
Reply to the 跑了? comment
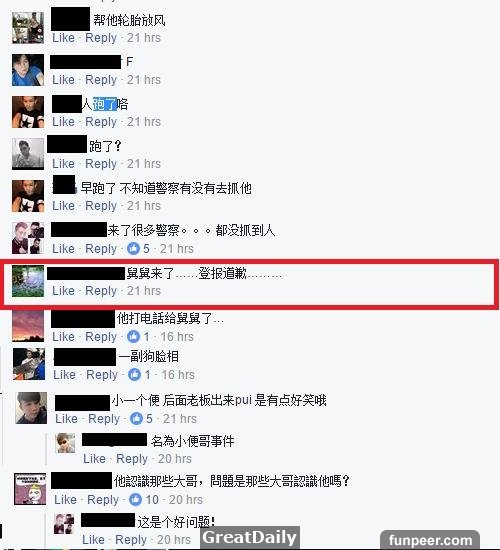click(x=101, y=164)
